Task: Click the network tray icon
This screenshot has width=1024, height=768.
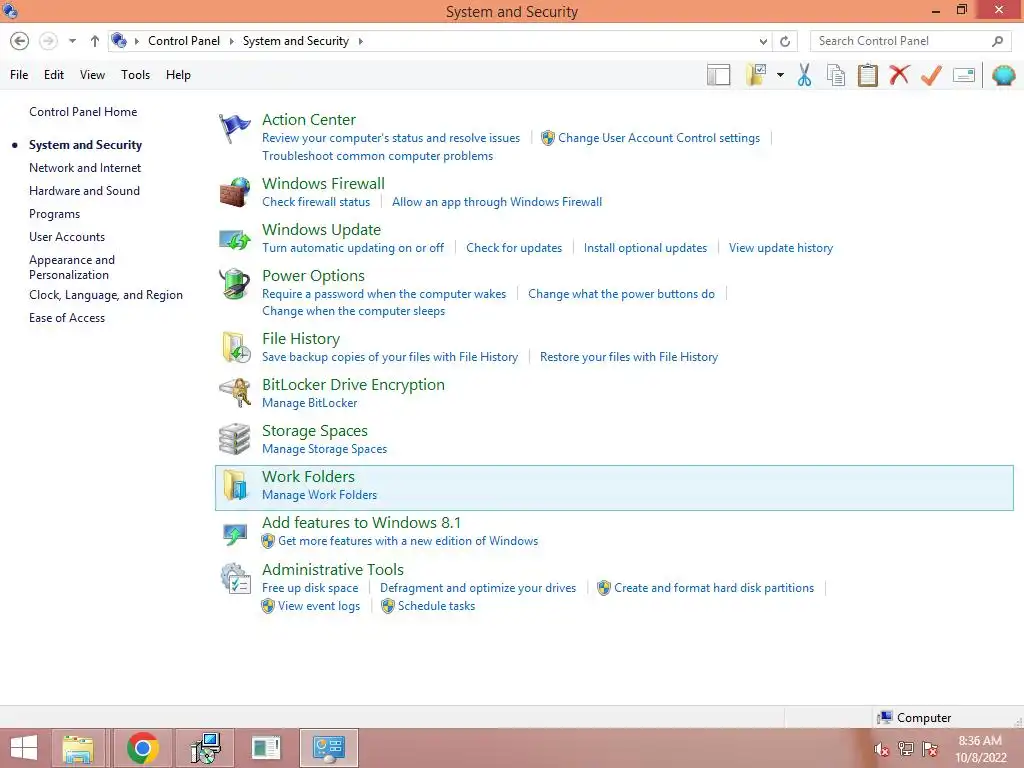Action: click(x=905, y=749)
